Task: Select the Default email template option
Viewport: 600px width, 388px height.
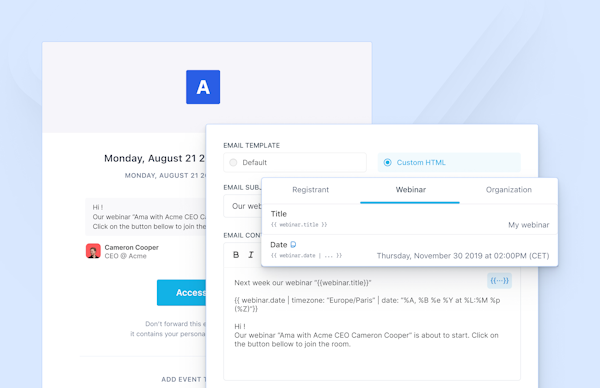Action: click(295, 163)
